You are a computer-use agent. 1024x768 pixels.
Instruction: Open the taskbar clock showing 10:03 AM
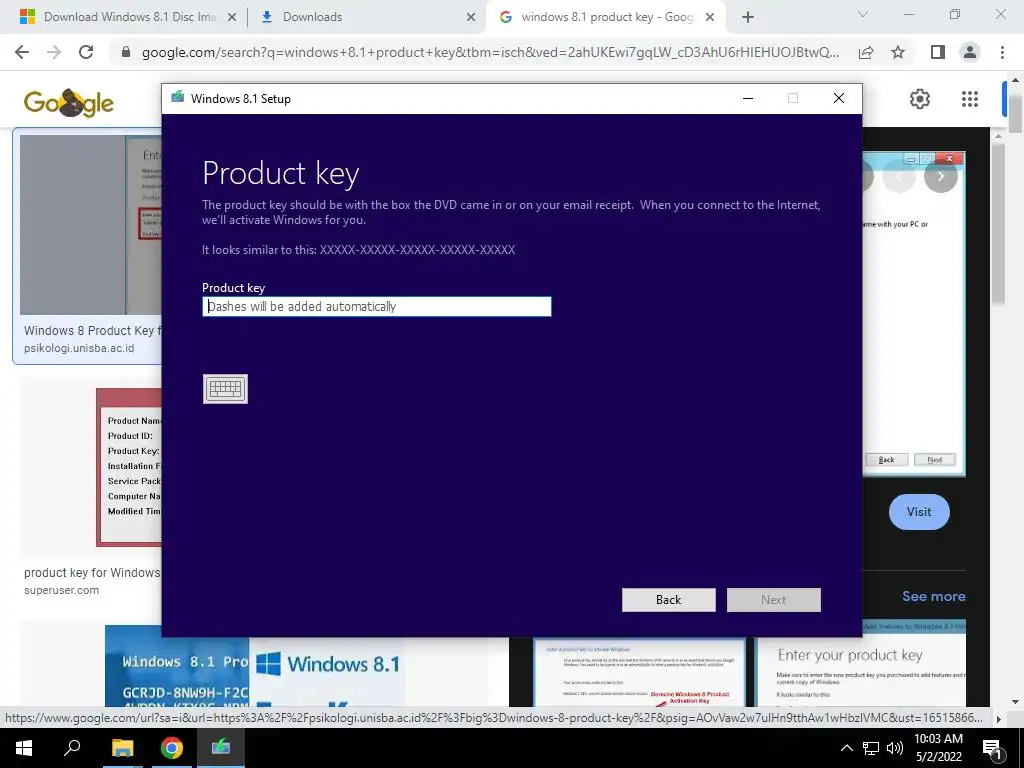click(938, 748)
